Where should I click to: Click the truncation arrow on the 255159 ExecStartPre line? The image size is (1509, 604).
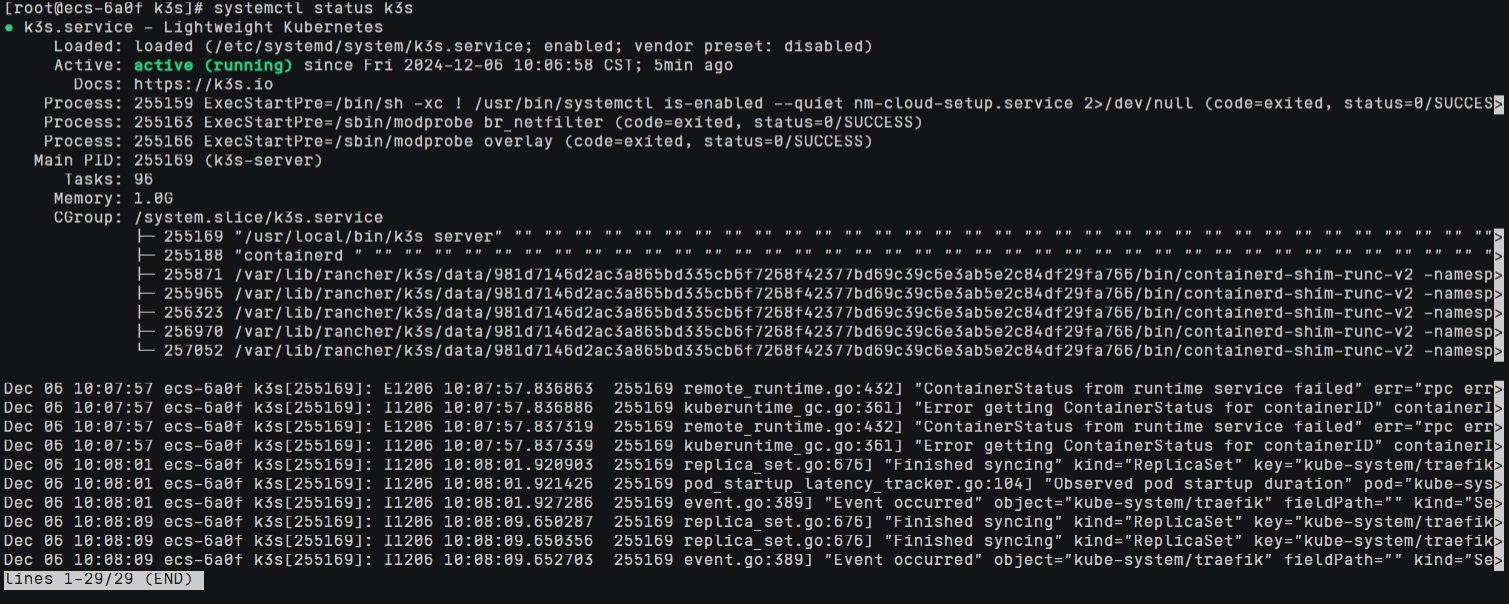1498,104
